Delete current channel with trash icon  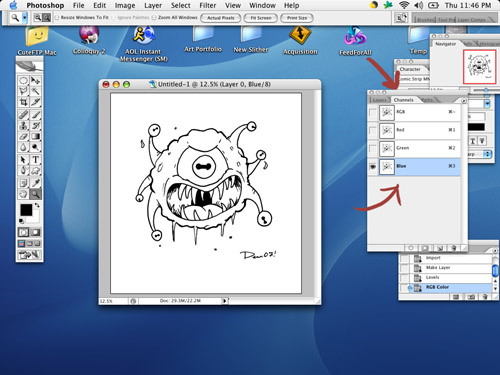coord(453,248)
